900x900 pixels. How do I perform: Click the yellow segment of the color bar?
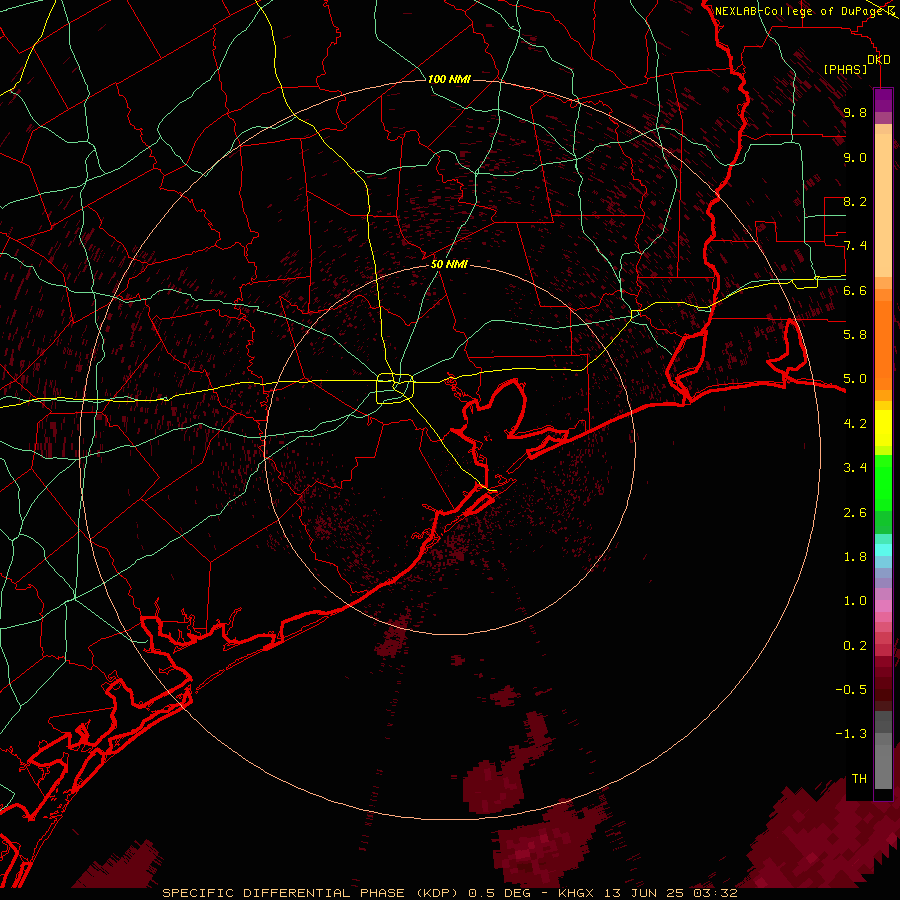pyautogui.click(x=883, y=428)
